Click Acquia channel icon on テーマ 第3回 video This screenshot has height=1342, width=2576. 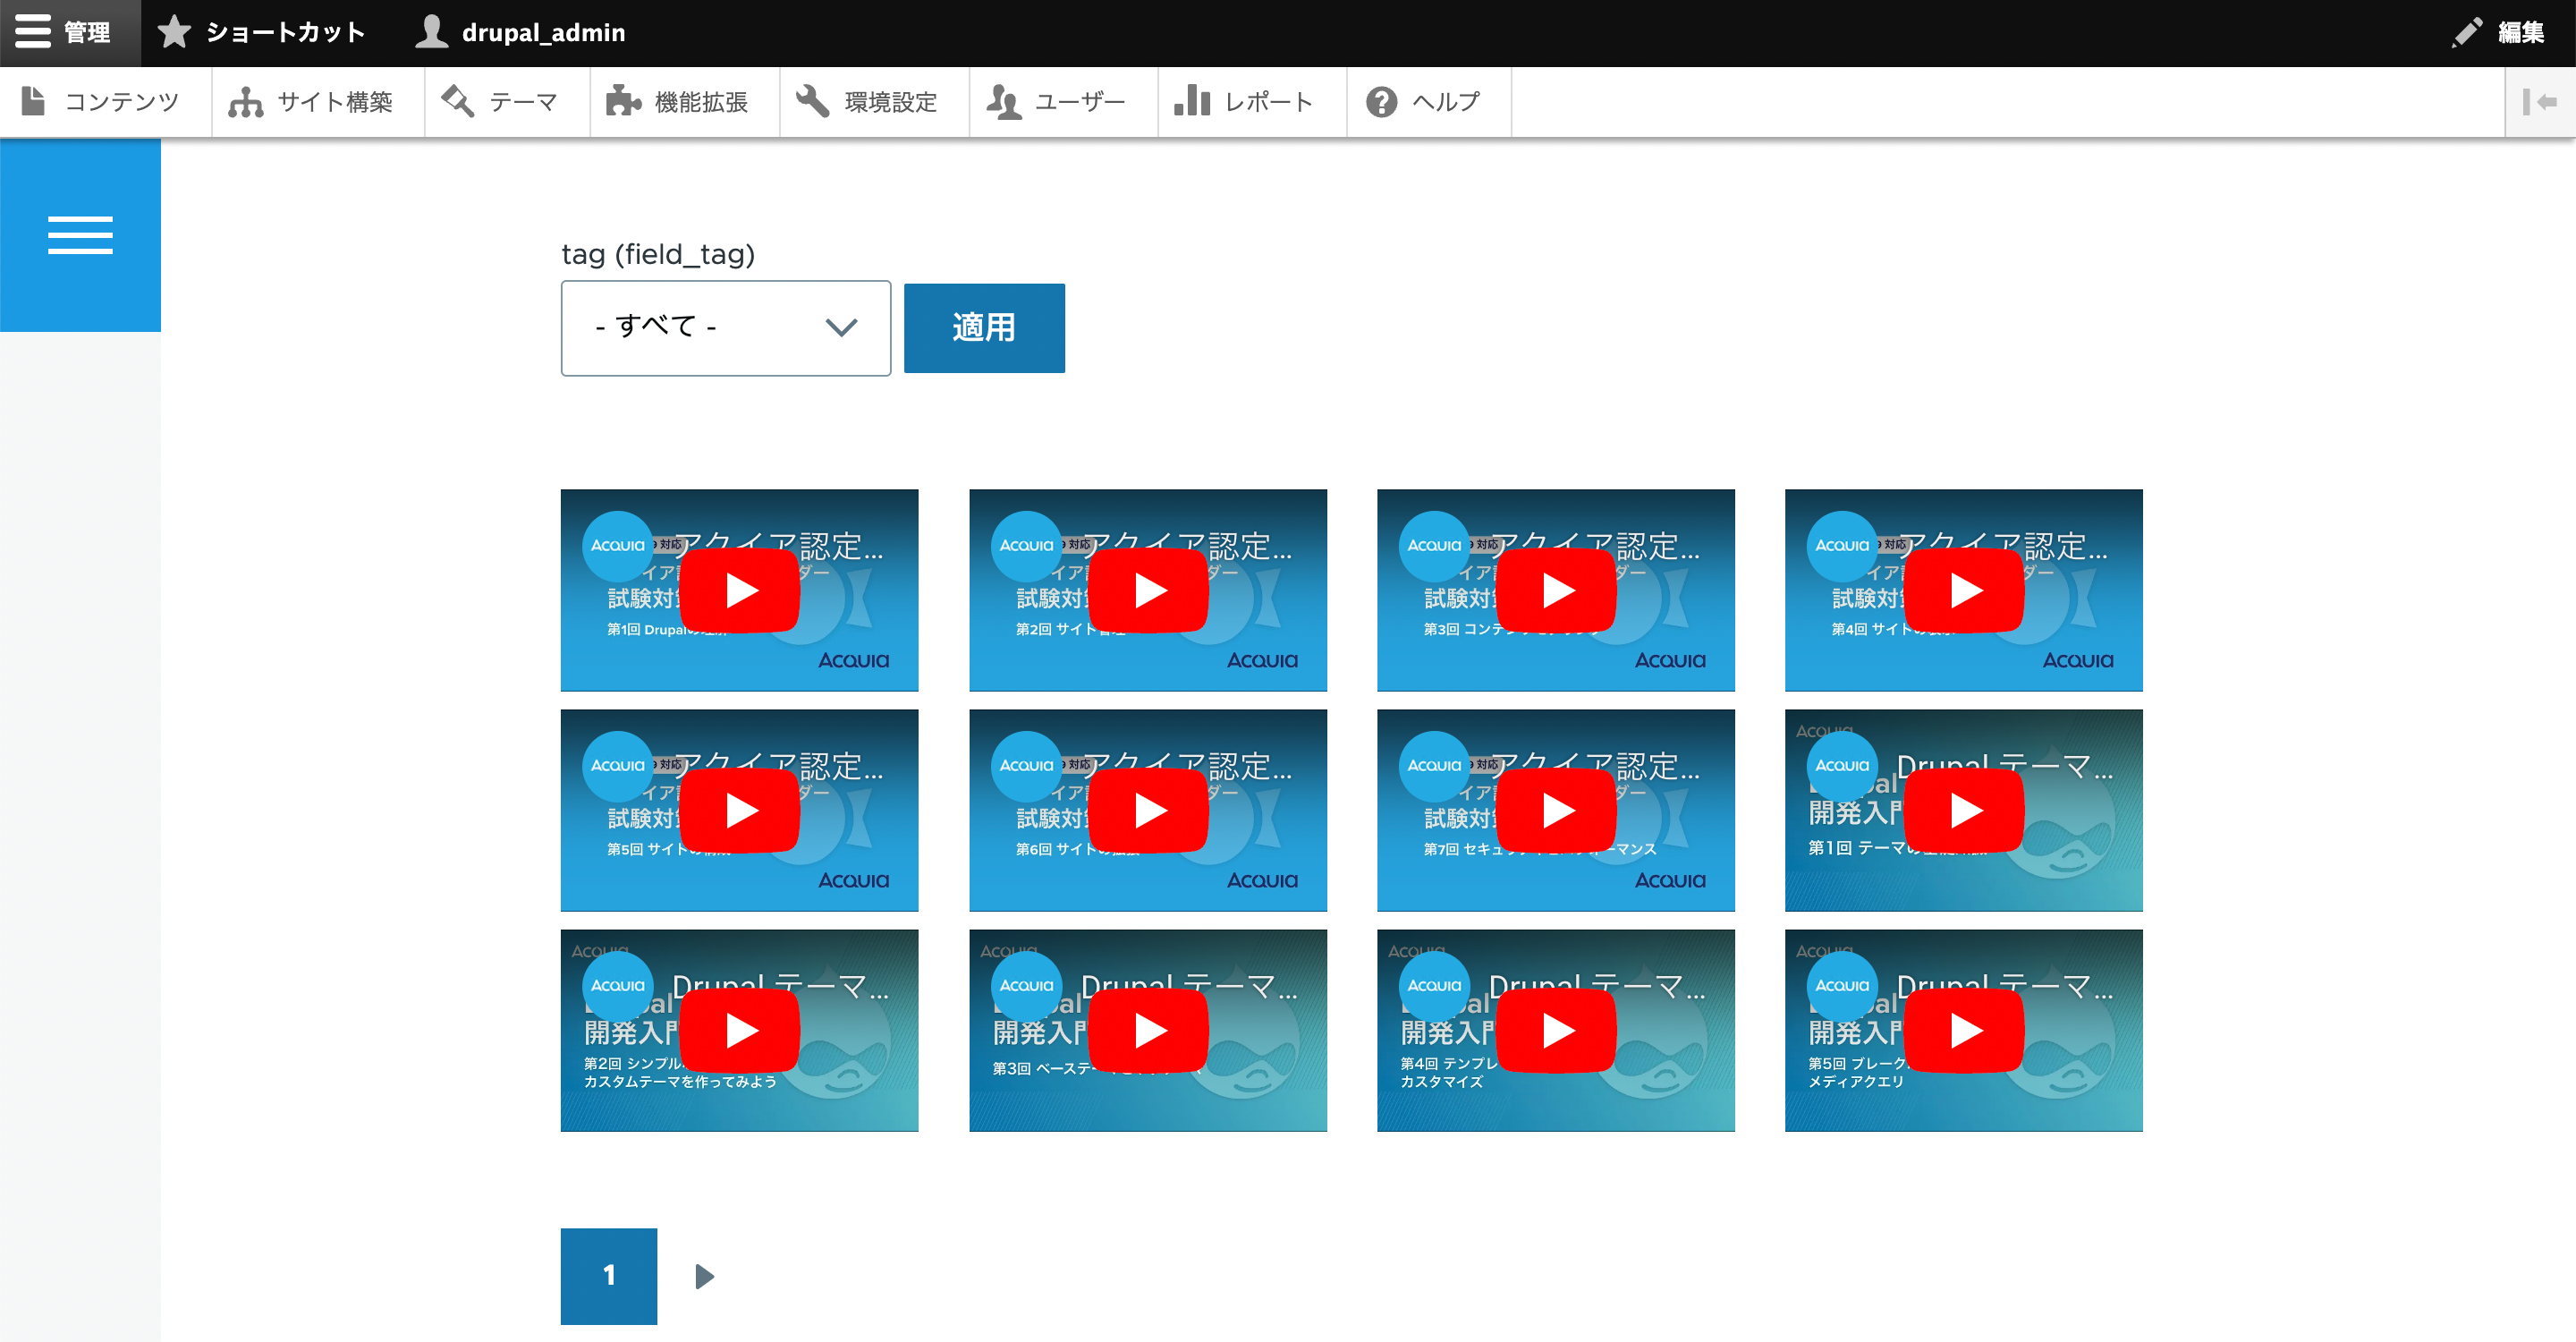point(1026,986)
